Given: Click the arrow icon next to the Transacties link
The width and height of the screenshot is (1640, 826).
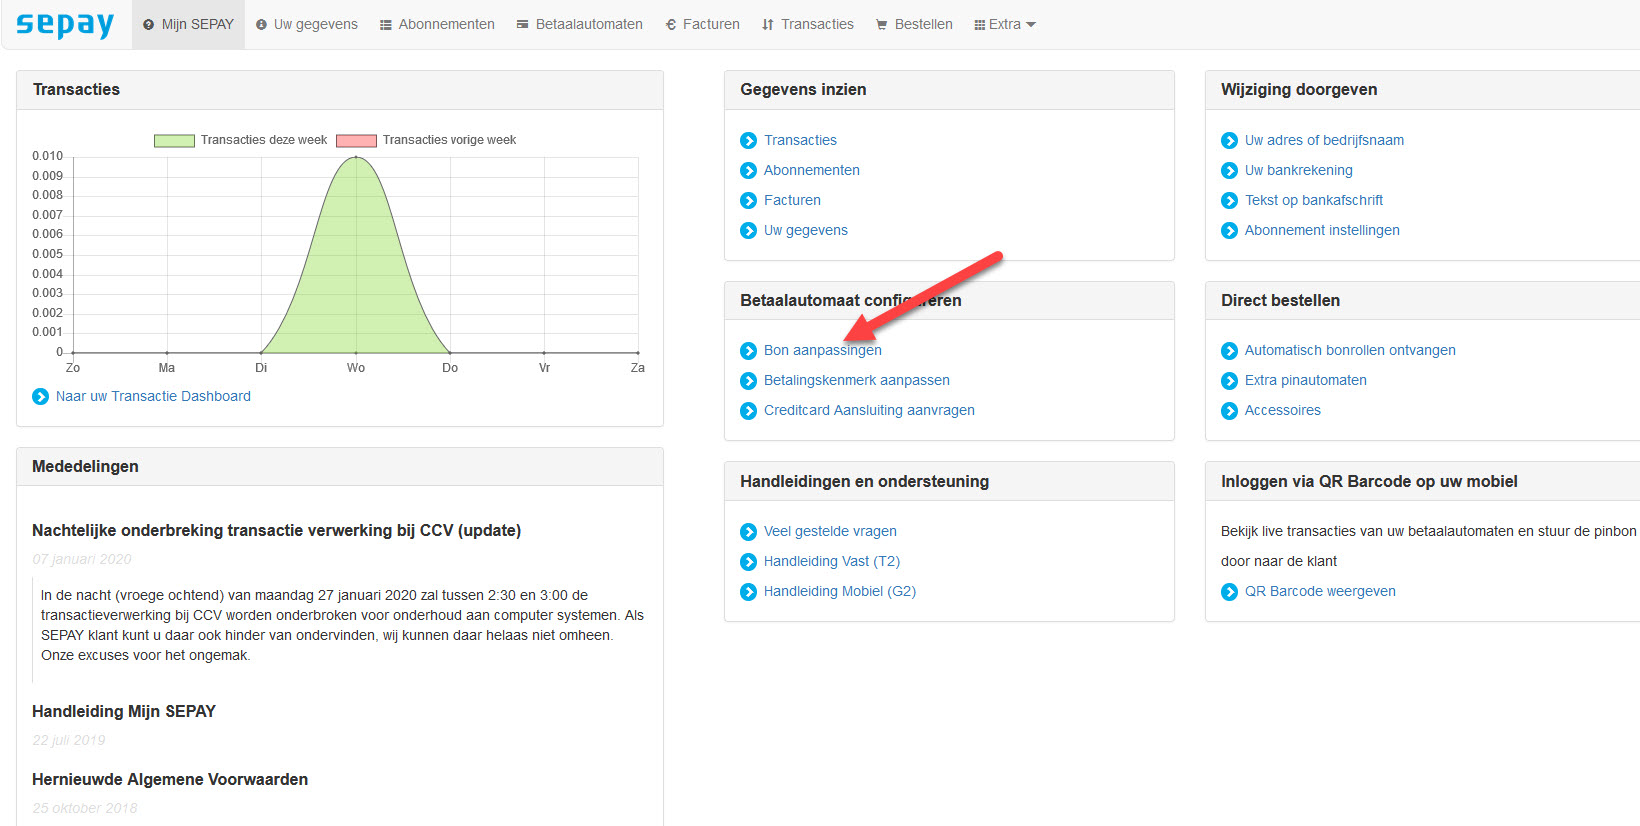Looking at the screenshot, I should [x=748, y=141].
